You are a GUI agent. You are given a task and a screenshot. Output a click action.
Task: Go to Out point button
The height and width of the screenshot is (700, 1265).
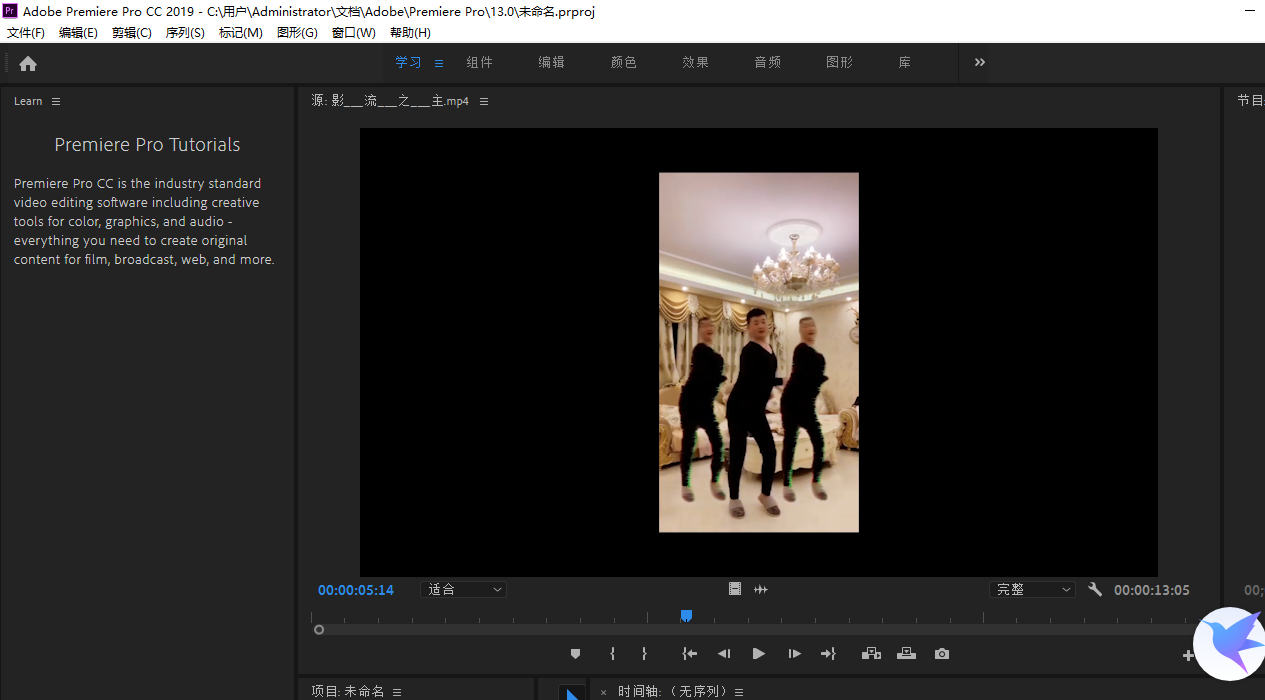(828, 654)
